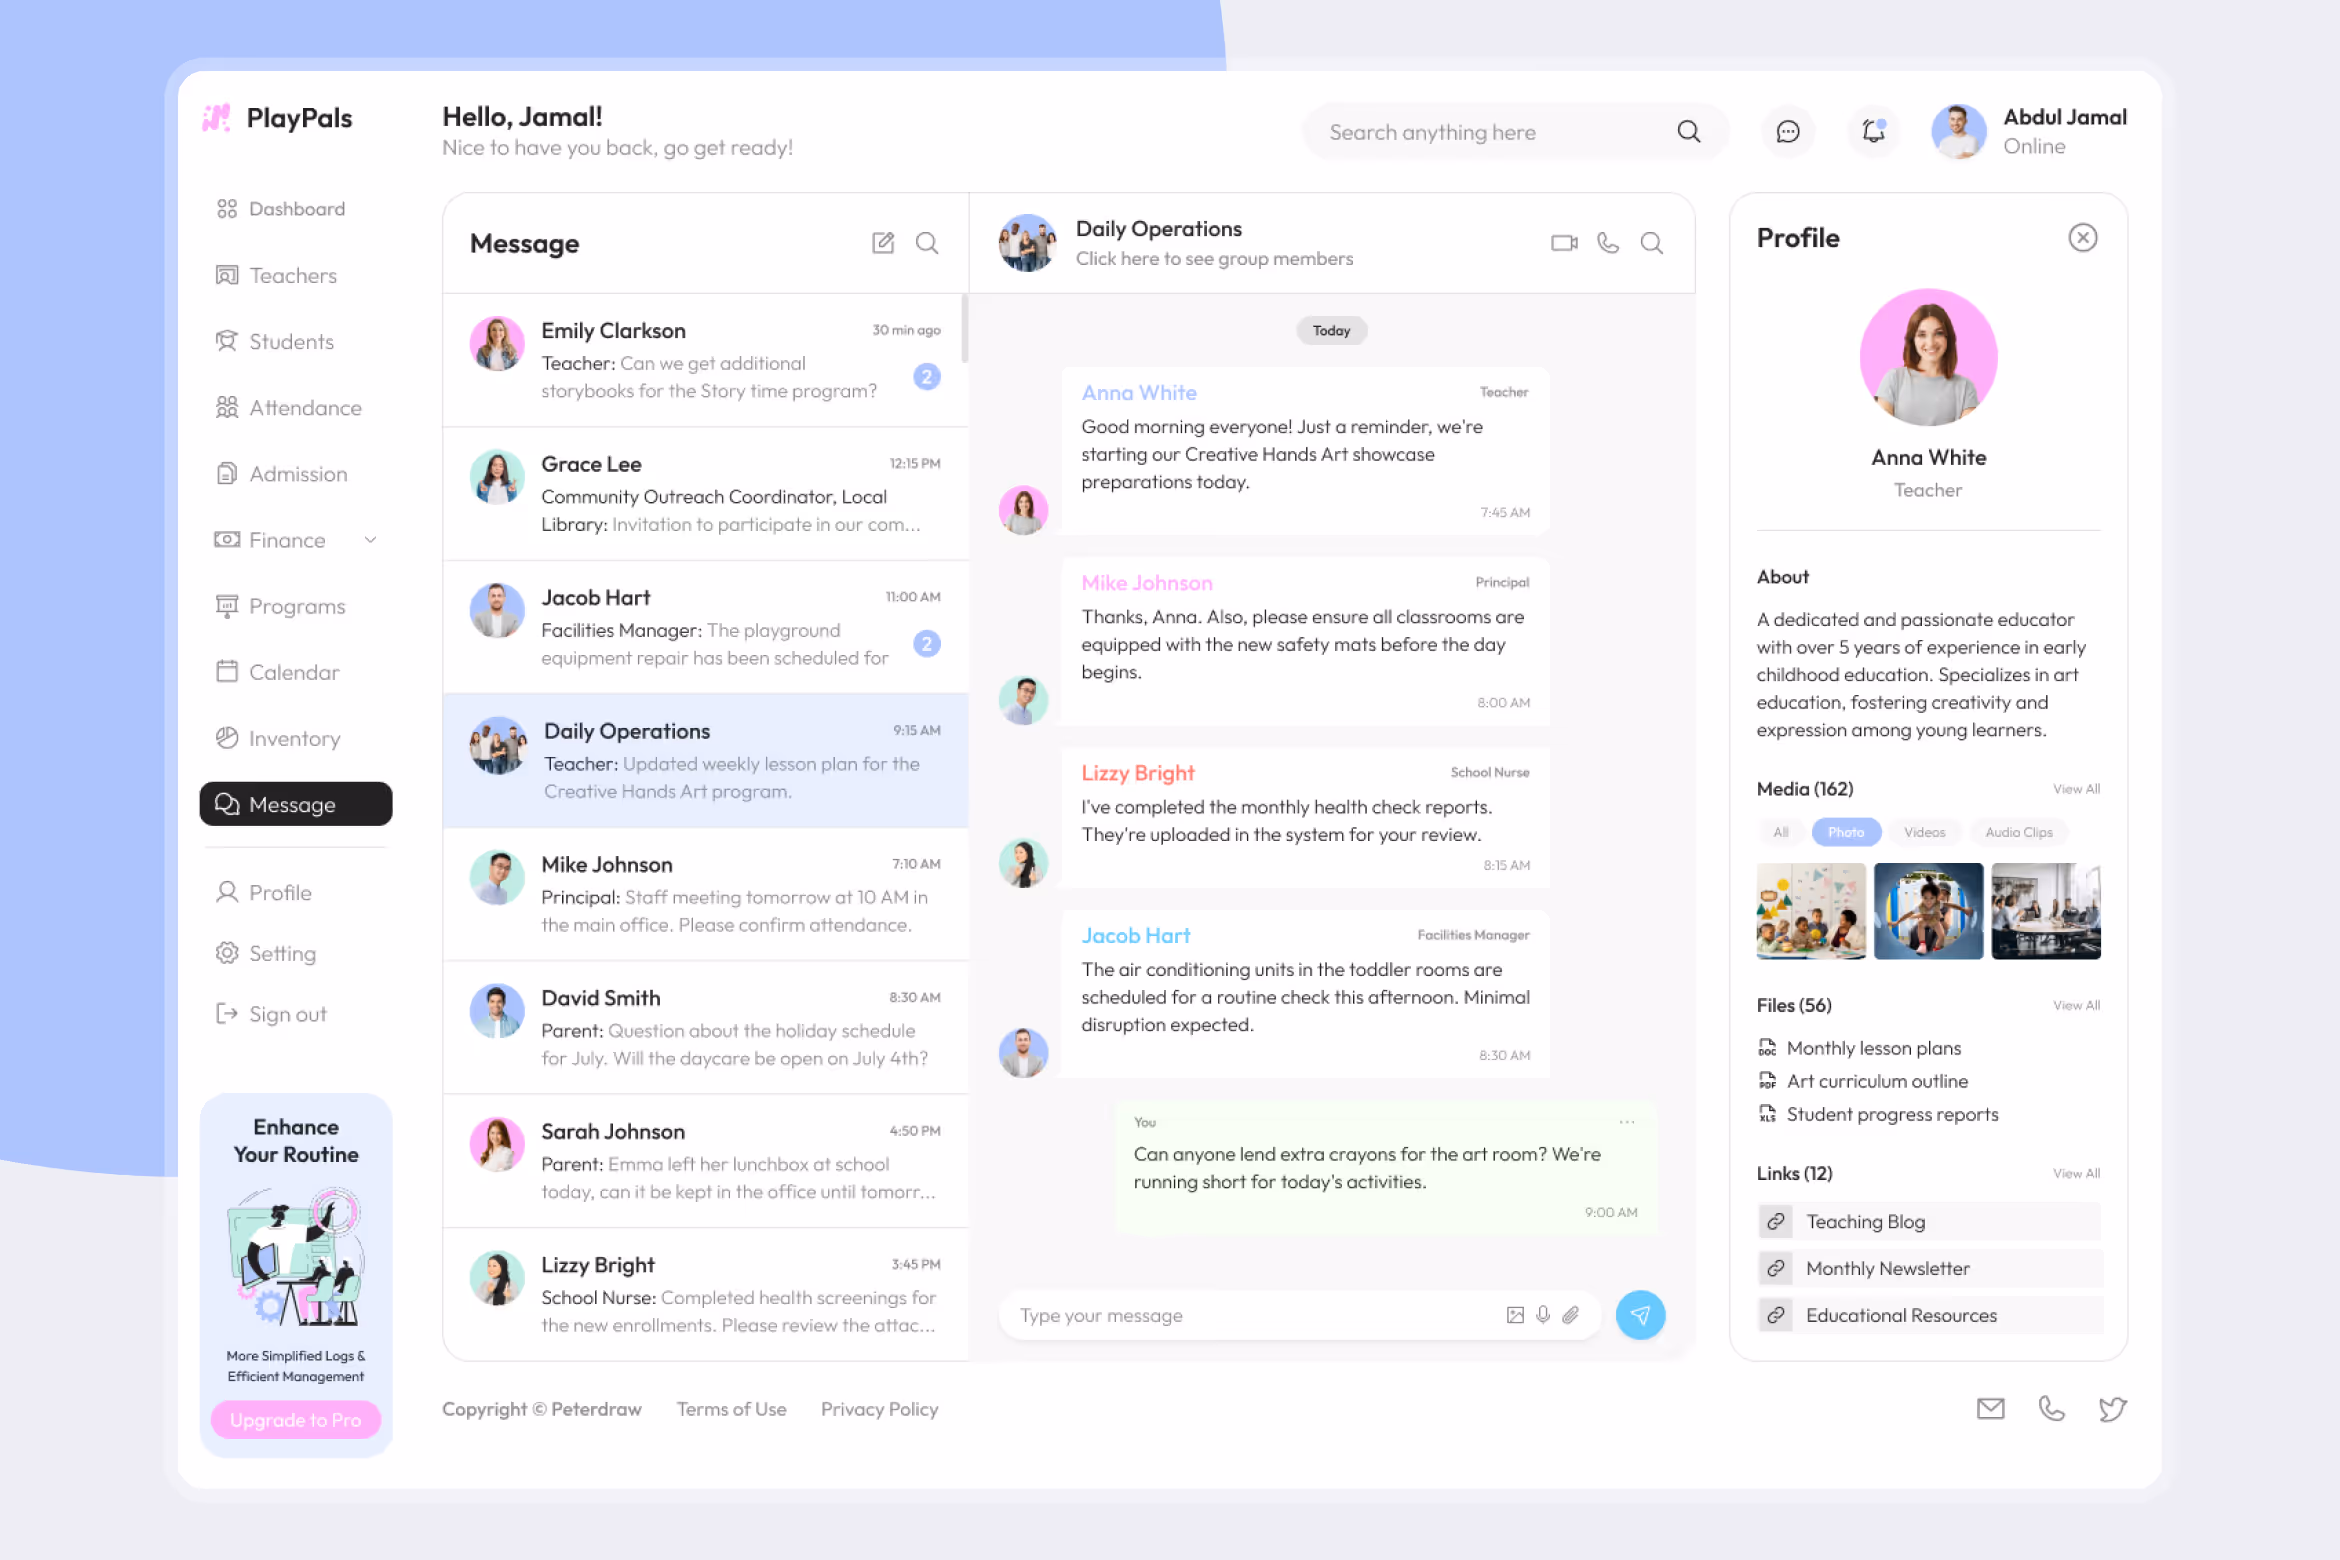
Task: Select the Audio Clips media filter
Action: pos(2018,832)
